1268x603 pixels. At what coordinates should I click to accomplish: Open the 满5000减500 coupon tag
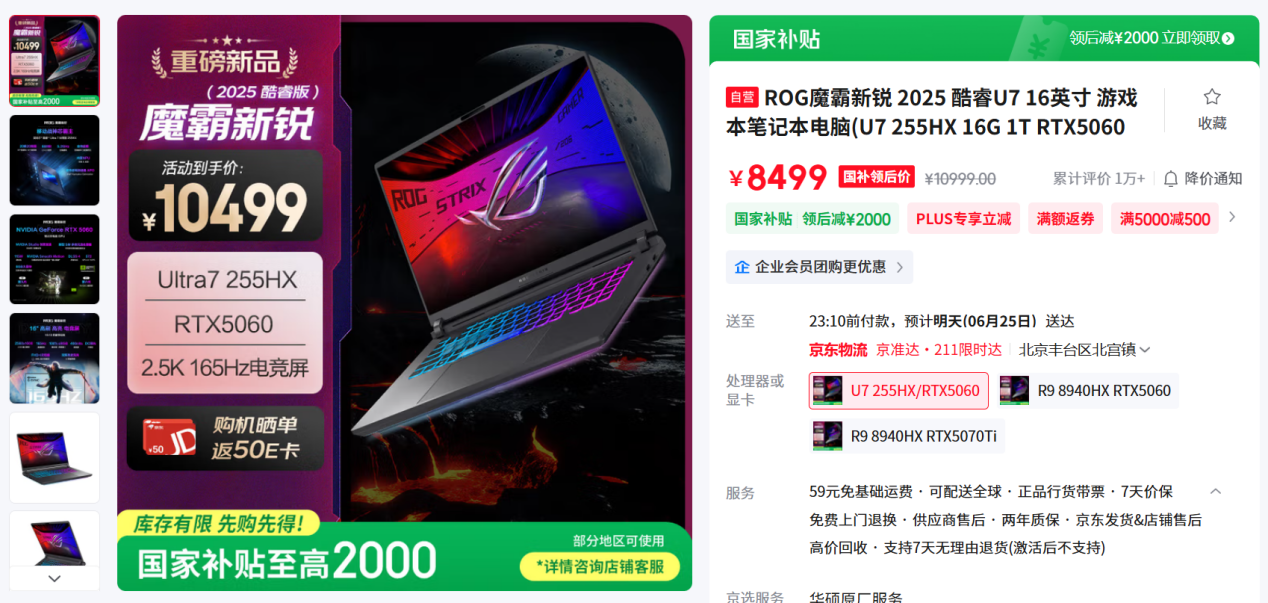pyautogui.click(x=1165, y=219)
